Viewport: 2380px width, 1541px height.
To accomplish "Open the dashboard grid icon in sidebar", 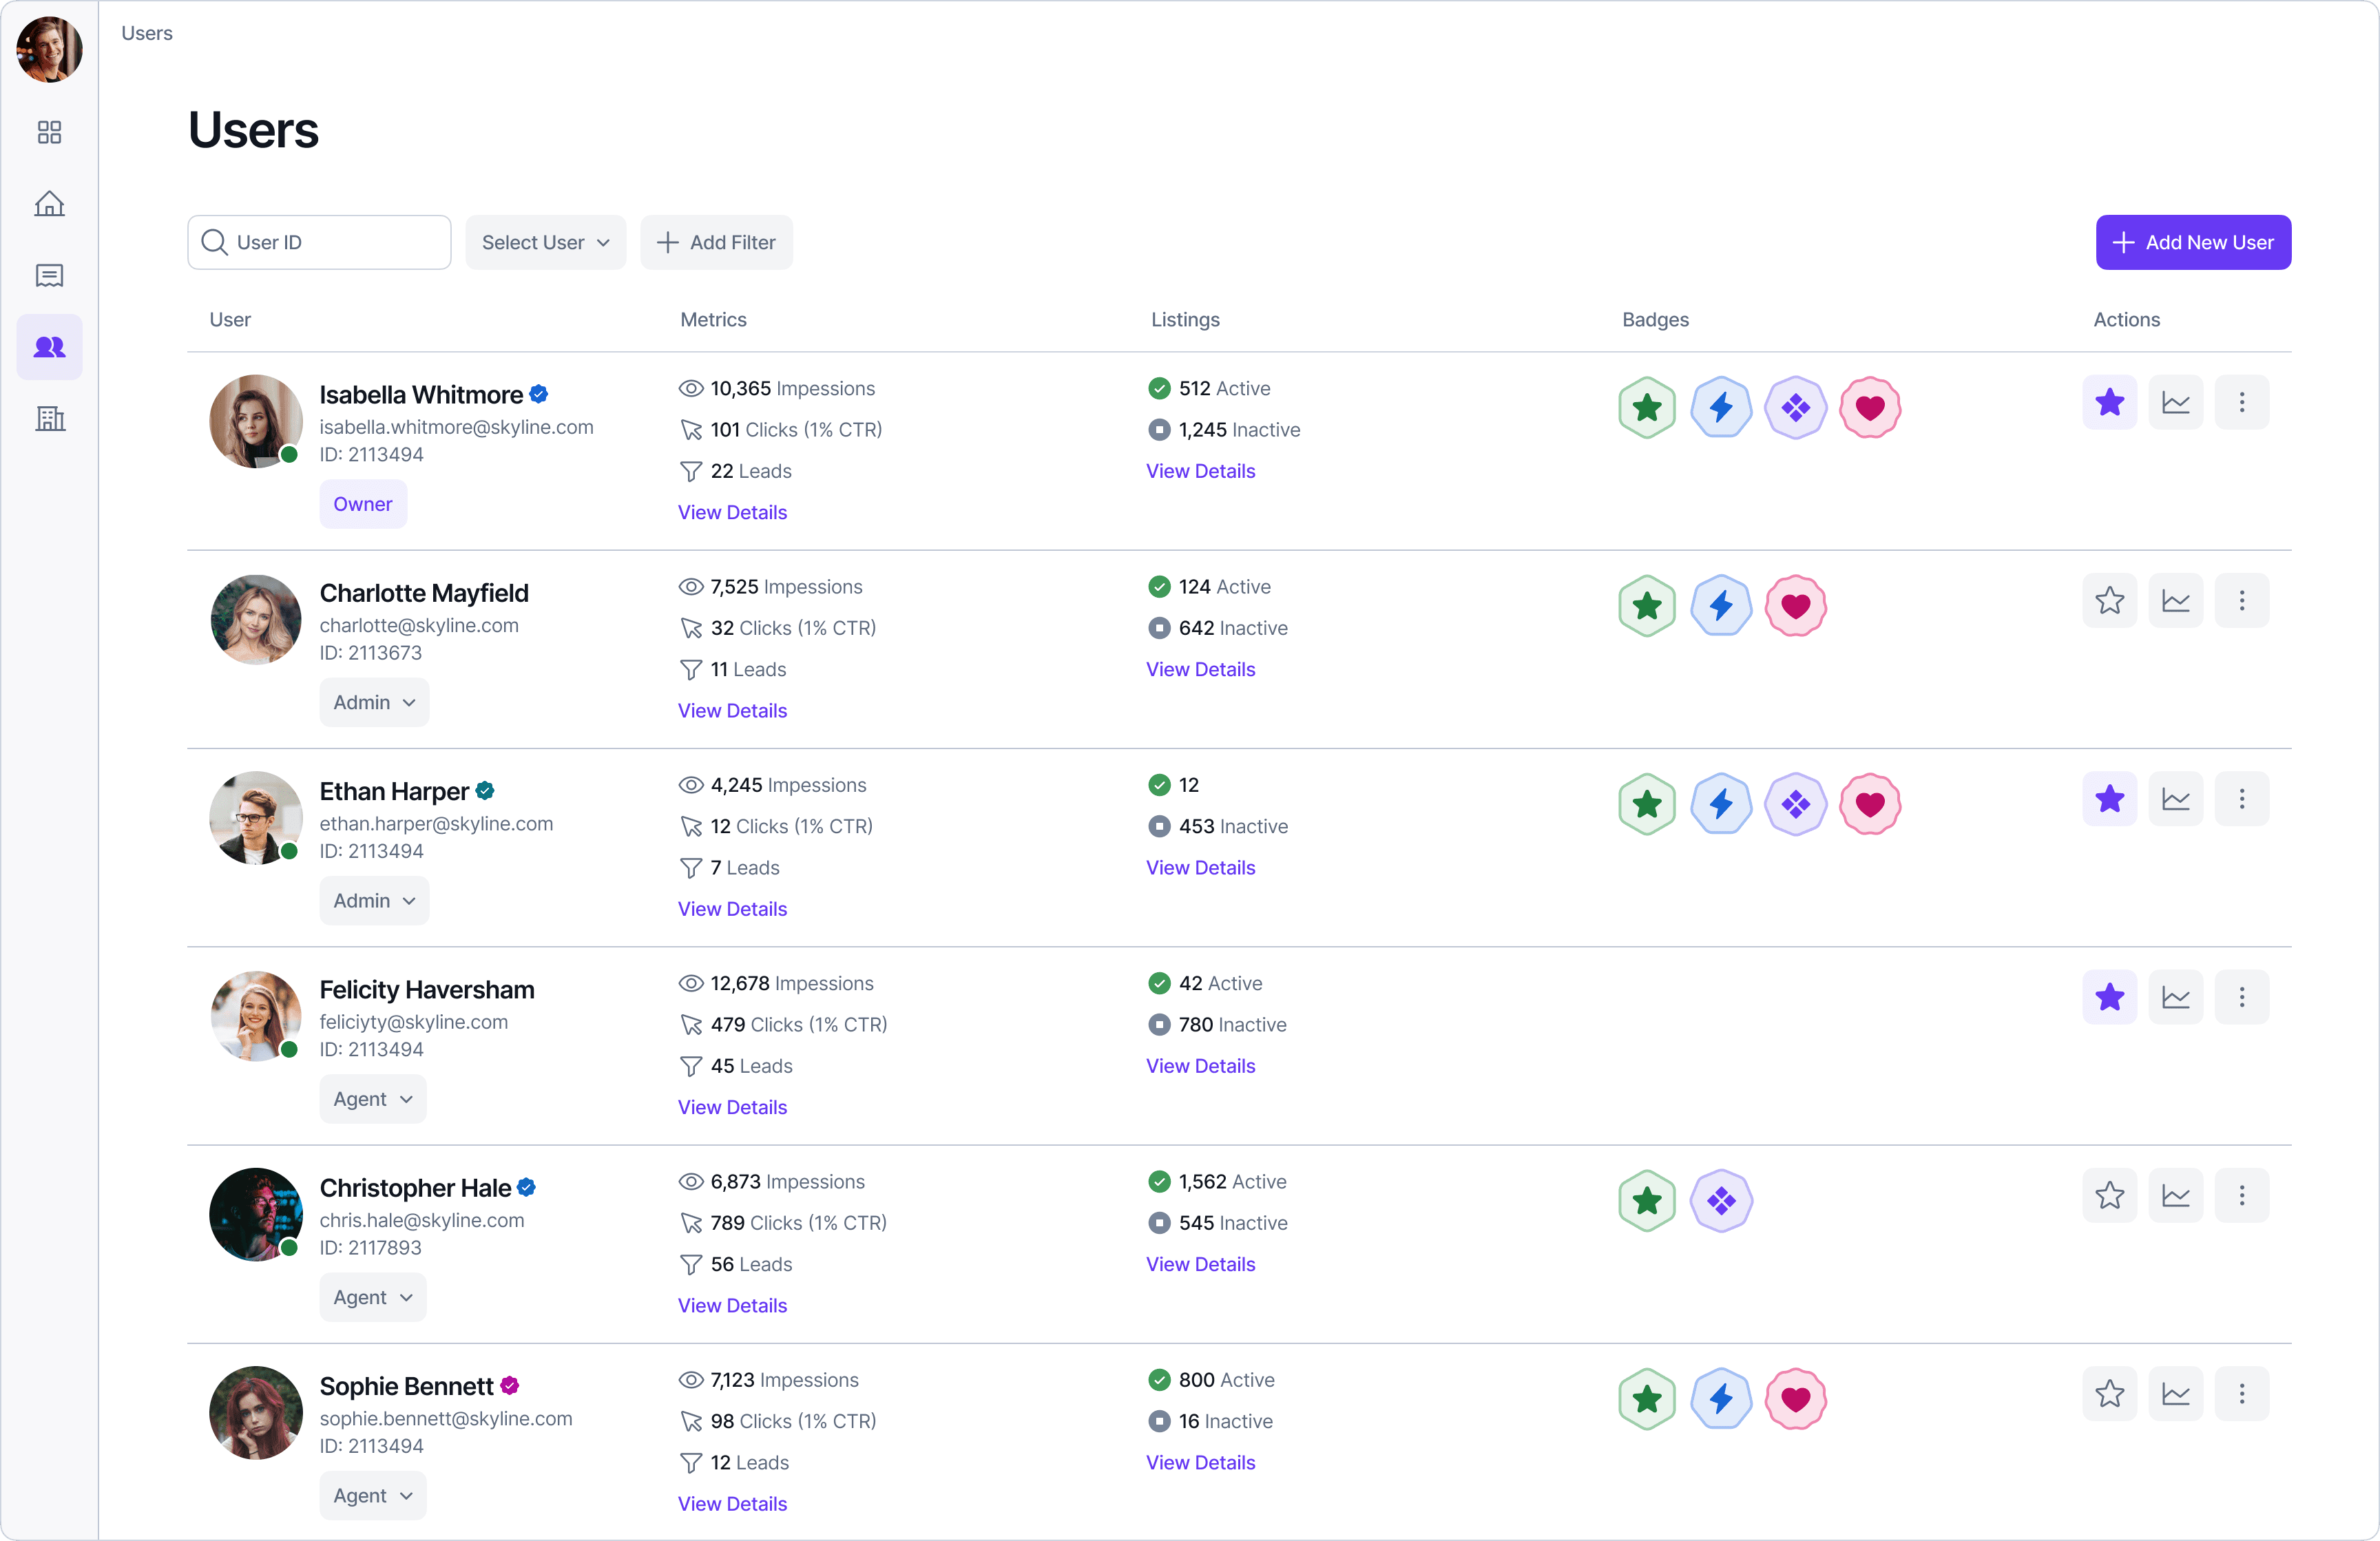I will (49, 132).
